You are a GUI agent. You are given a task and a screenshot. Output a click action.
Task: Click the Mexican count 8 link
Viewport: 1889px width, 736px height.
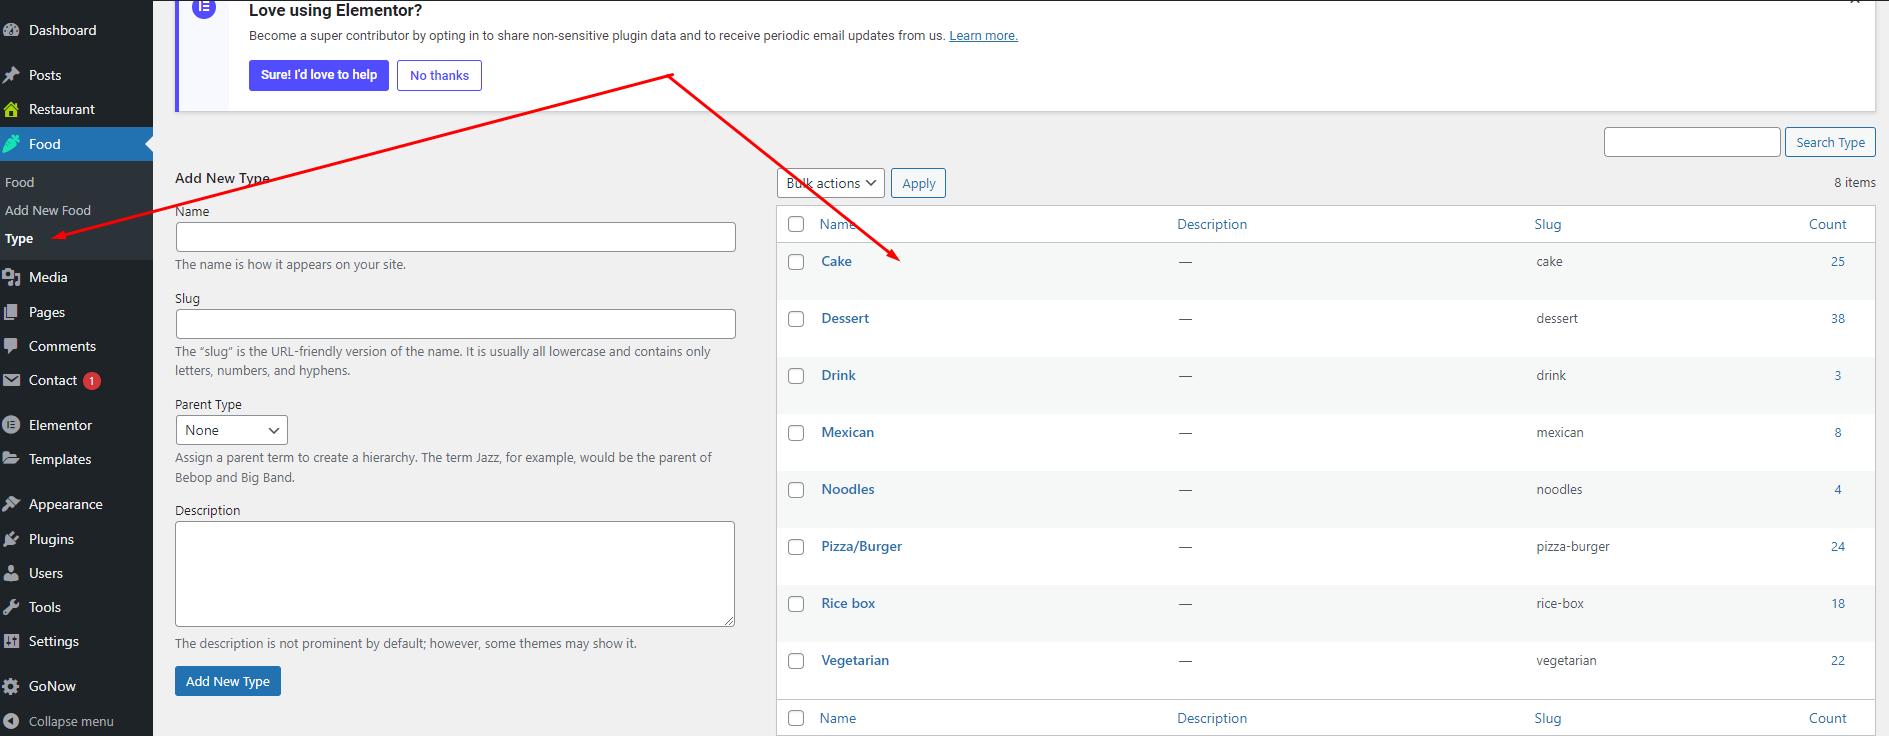(1838, 432)
